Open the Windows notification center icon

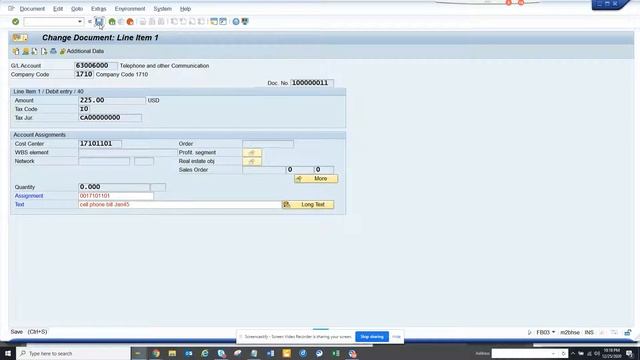pos(629,353)
